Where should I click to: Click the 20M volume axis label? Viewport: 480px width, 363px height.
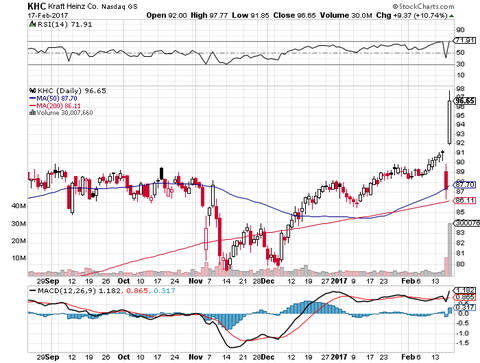click(x=19, y=241)
